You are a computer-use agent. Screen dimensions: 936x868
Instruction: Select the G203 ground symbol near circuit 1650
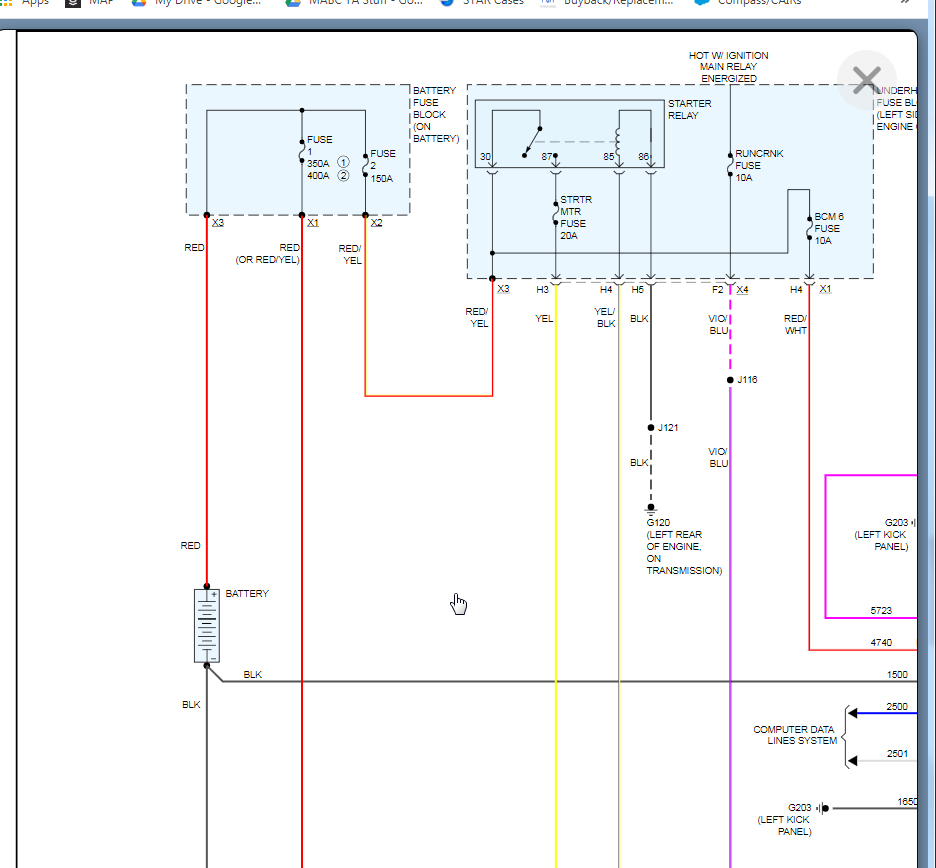click(823, 808)
